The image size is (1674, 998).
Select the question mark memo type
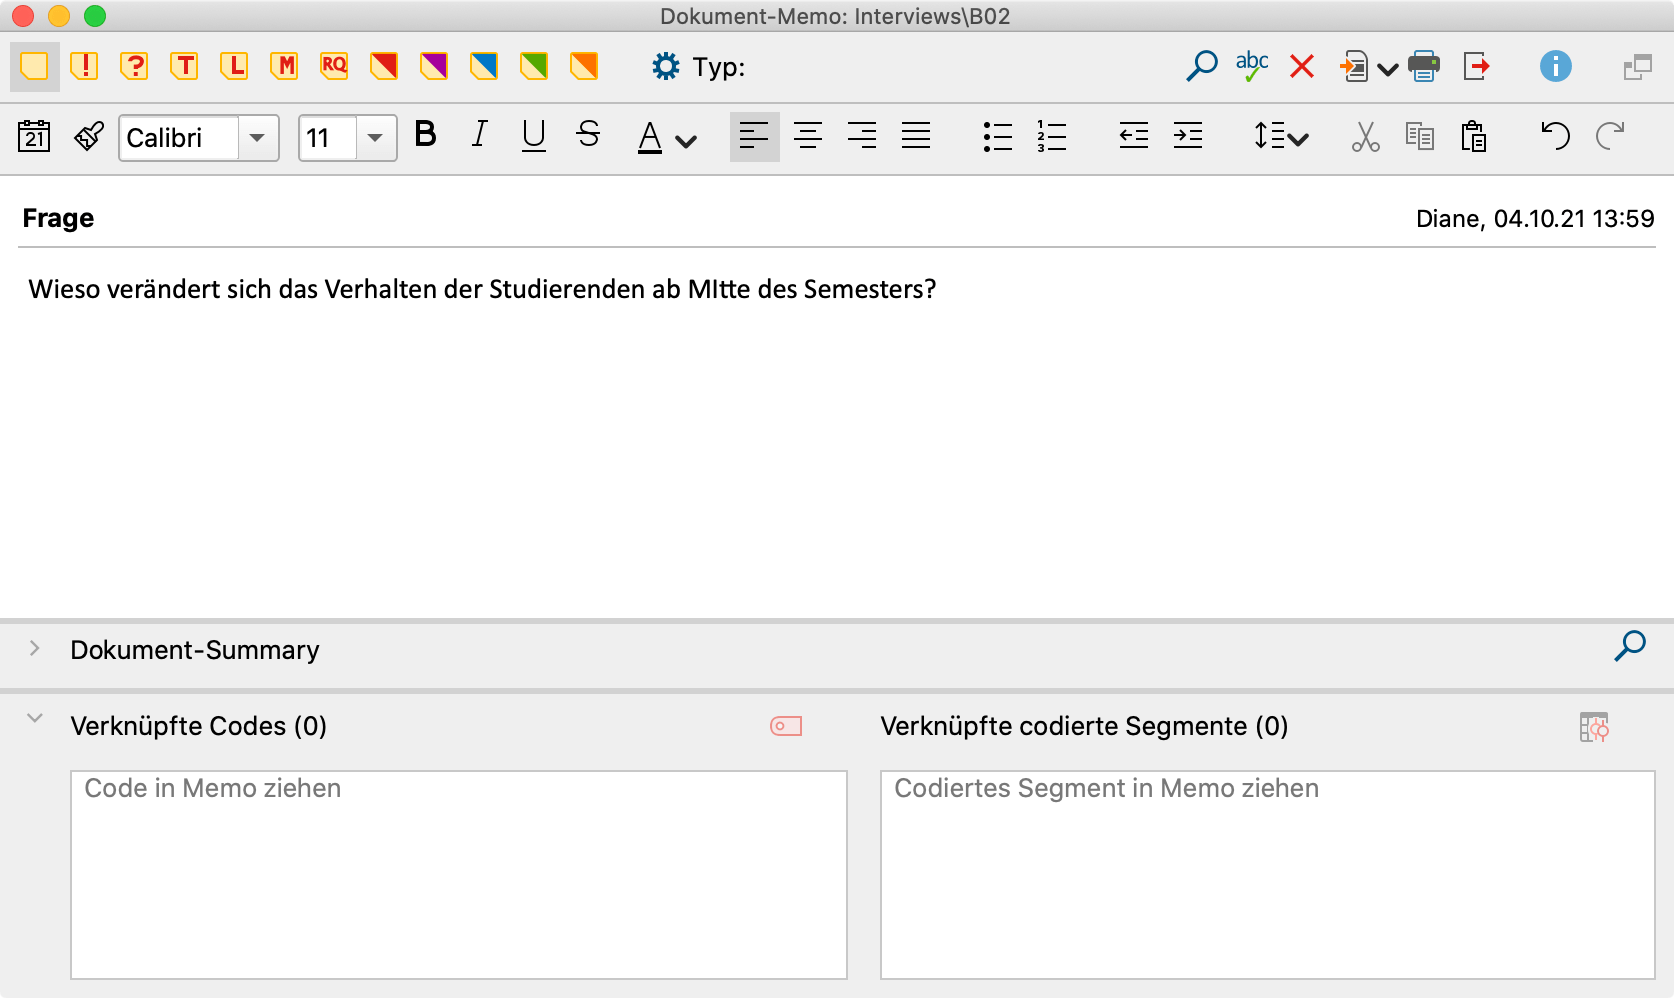(x=134, y=67)
